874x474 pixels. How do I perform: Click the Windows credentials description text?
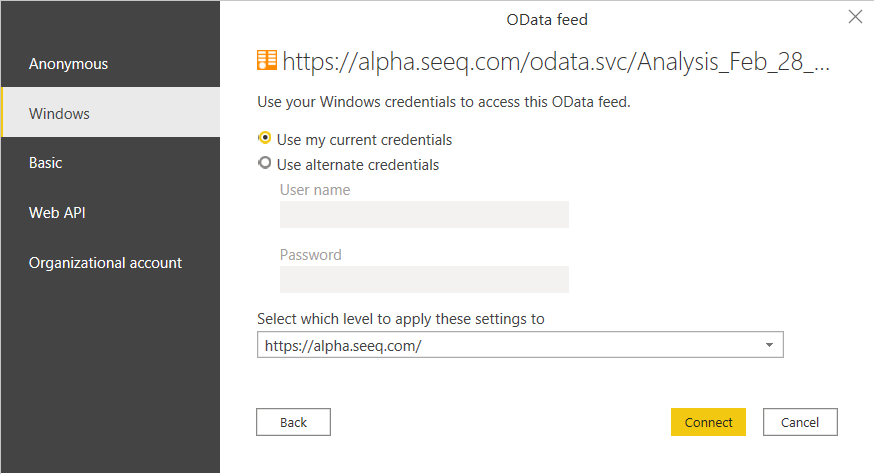(443, 101)
